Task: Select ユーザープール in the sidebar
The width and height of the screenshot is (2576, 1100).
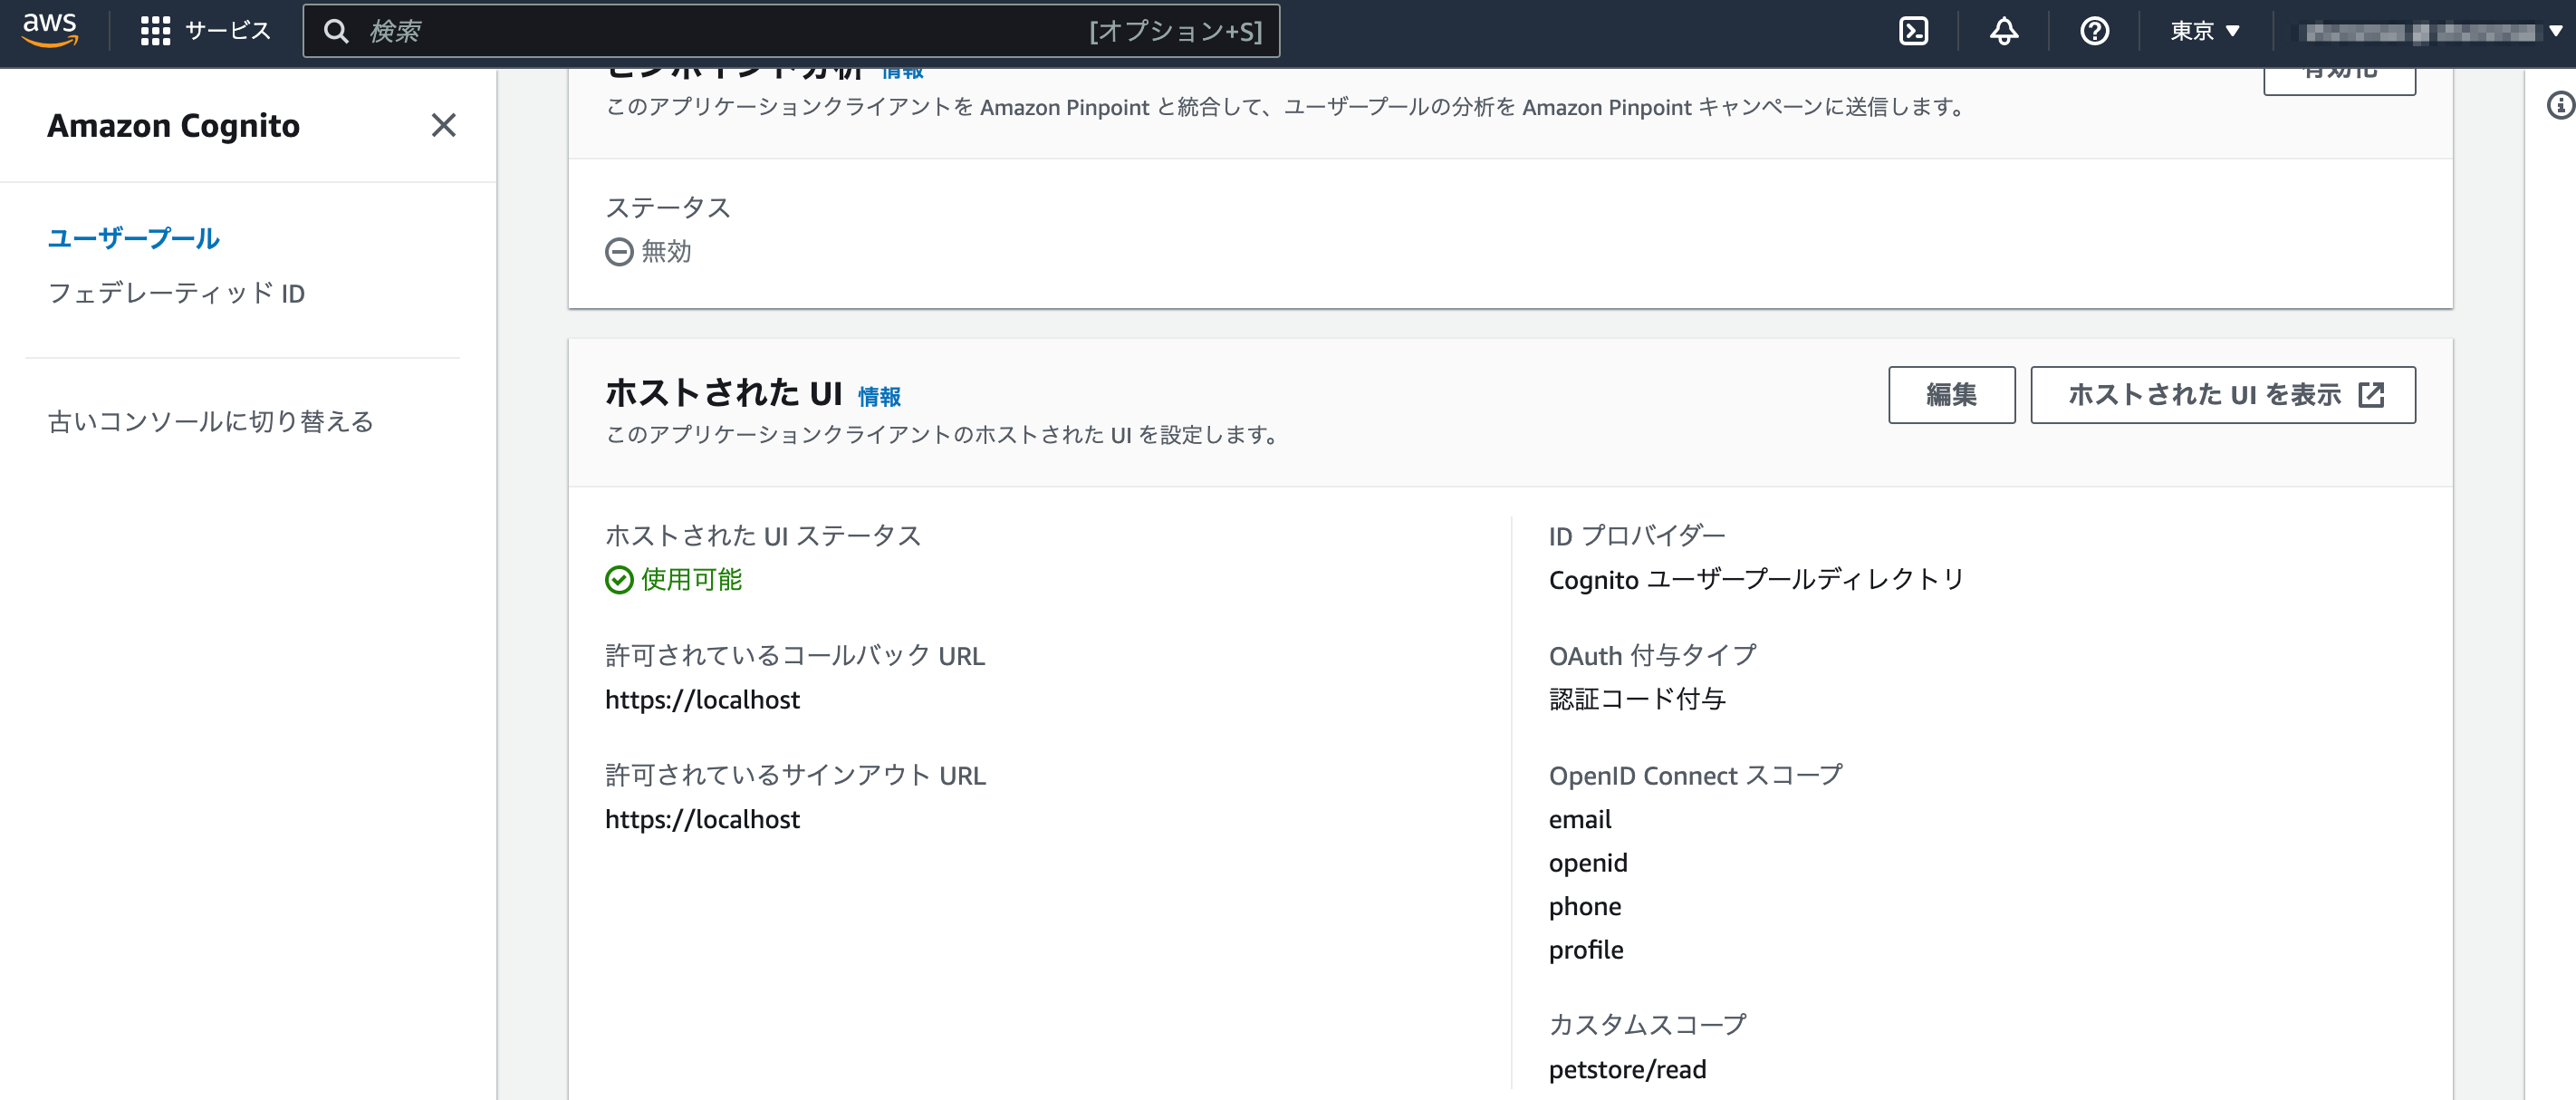Action: [134, 238]
